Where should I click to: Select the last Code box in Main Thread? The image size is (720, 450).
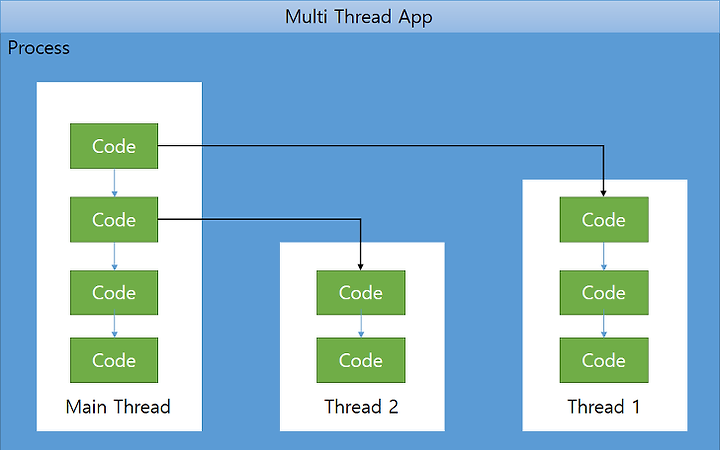[114, 360]
